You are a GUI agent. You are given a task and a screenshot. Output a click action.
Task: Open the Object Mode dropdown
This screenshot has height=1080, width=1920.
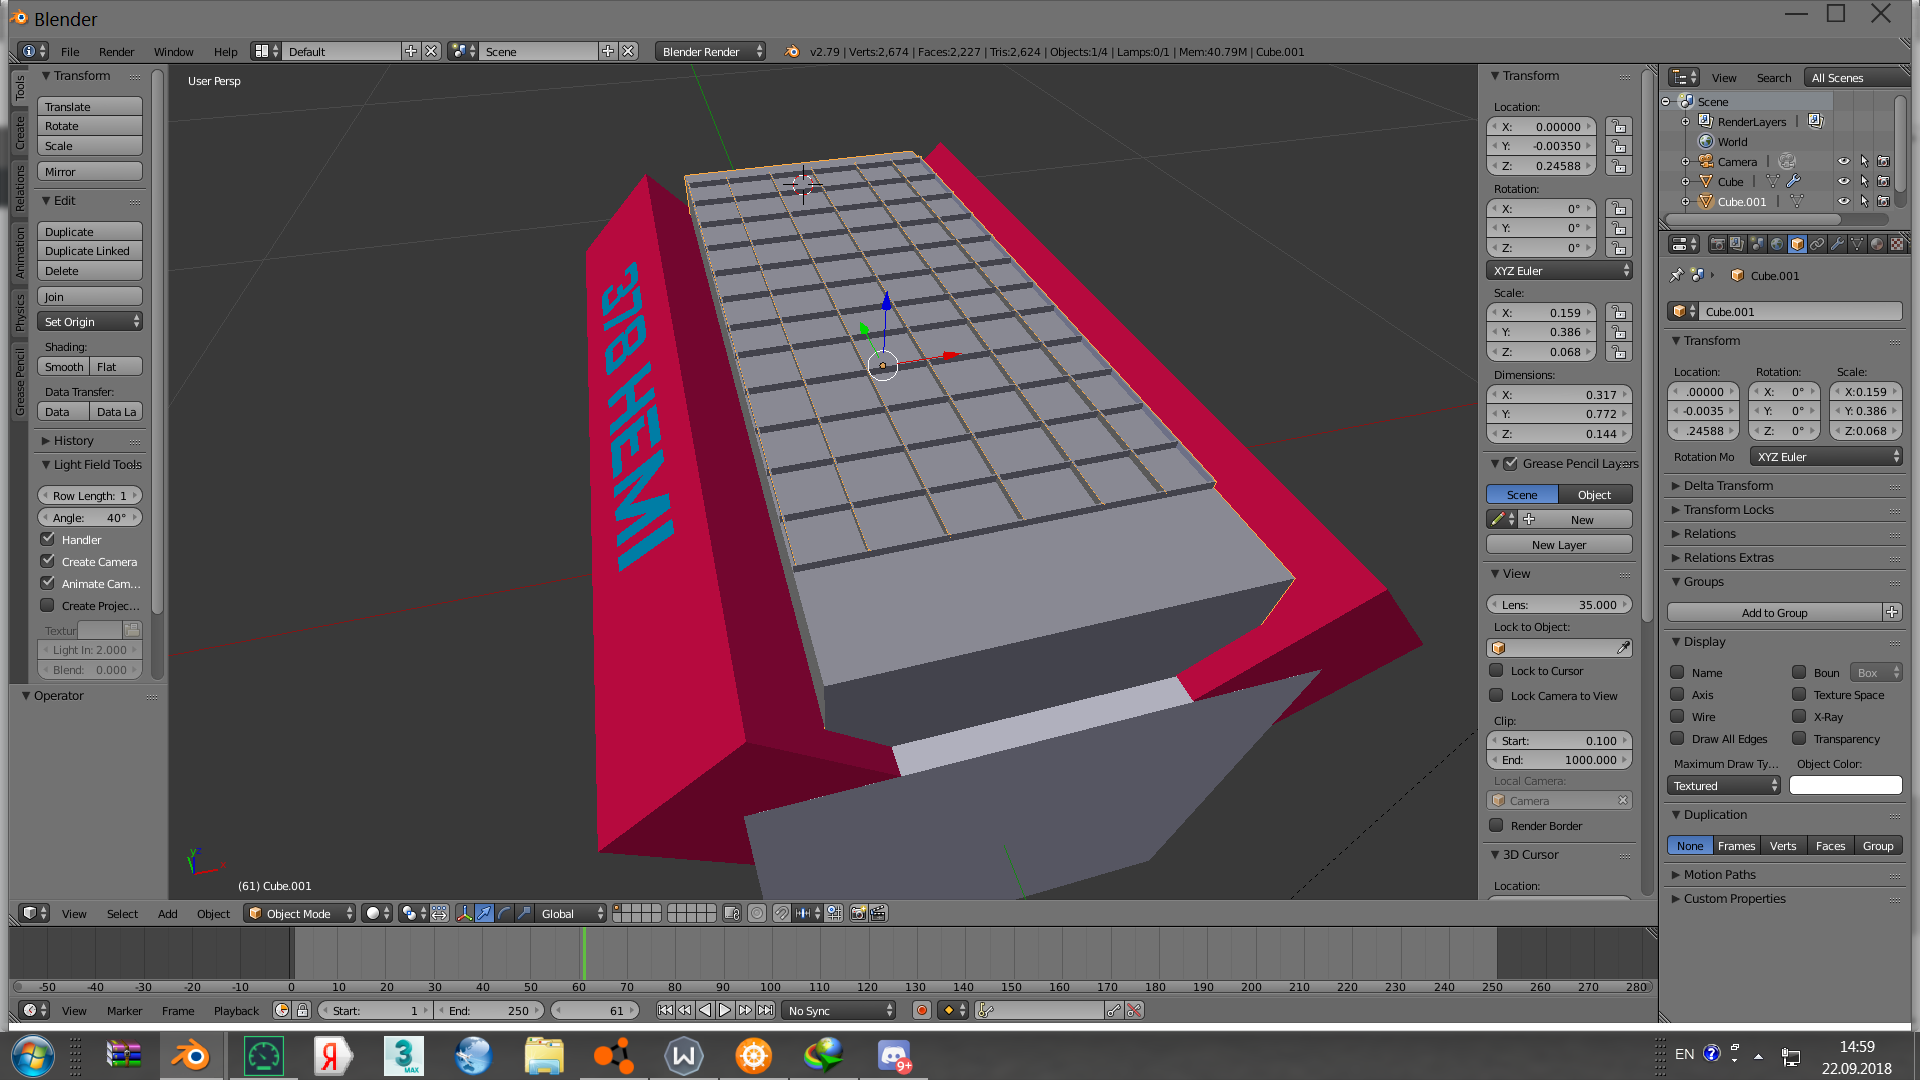coord(300,913)
